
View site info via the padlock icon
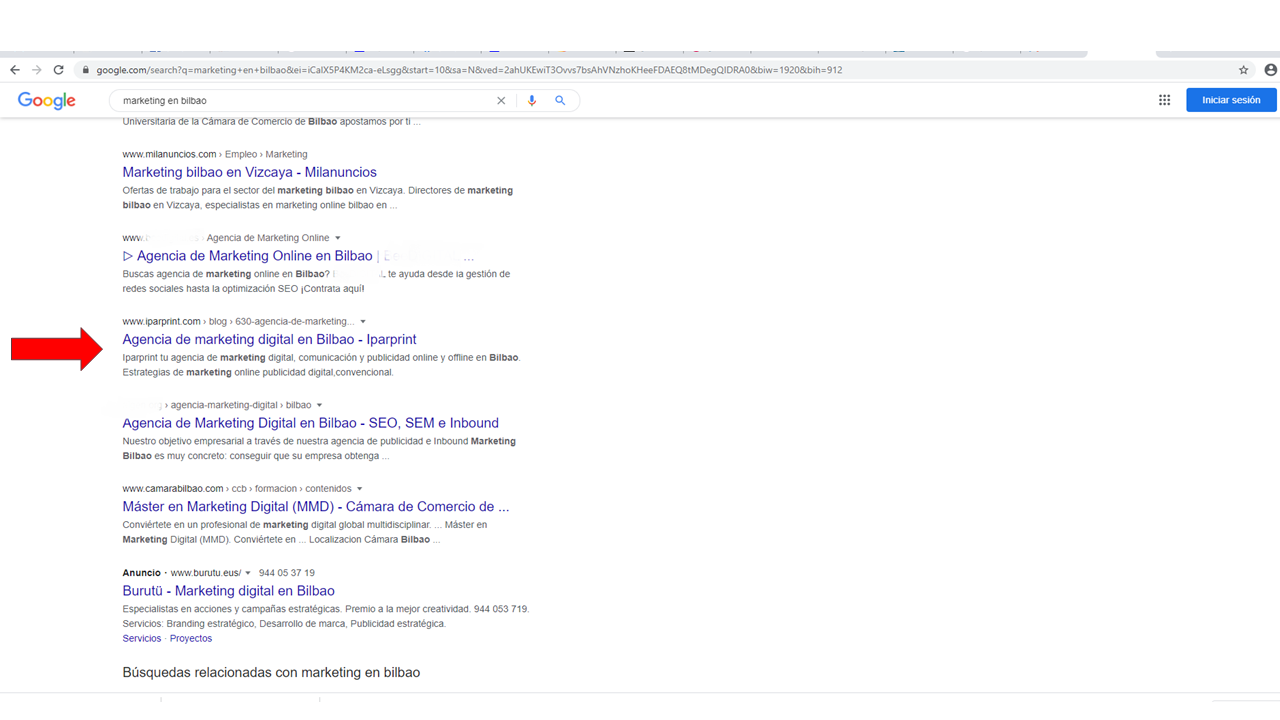pos(86,70)
